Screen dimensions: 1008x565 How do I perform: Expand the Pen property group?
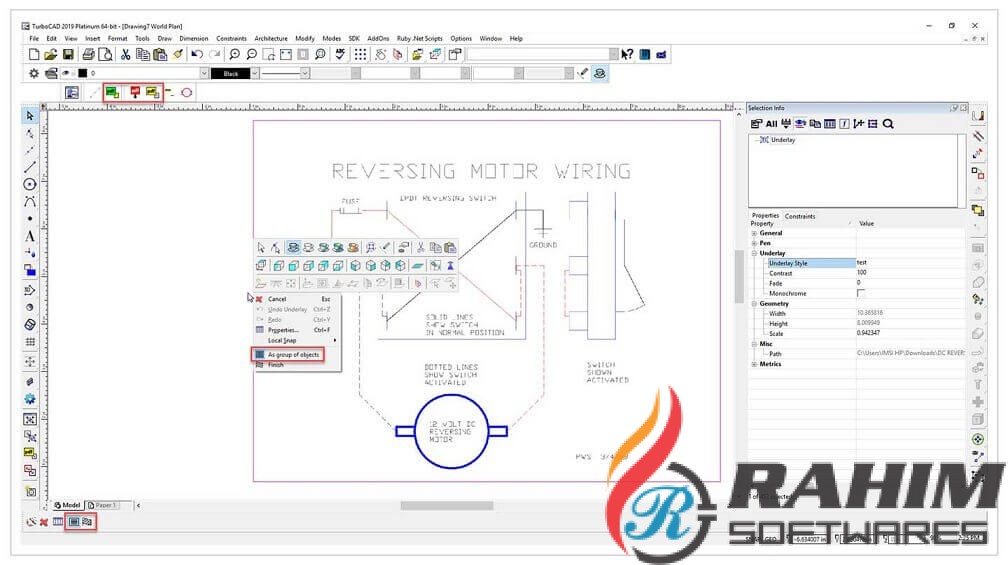tap(755, 243)
